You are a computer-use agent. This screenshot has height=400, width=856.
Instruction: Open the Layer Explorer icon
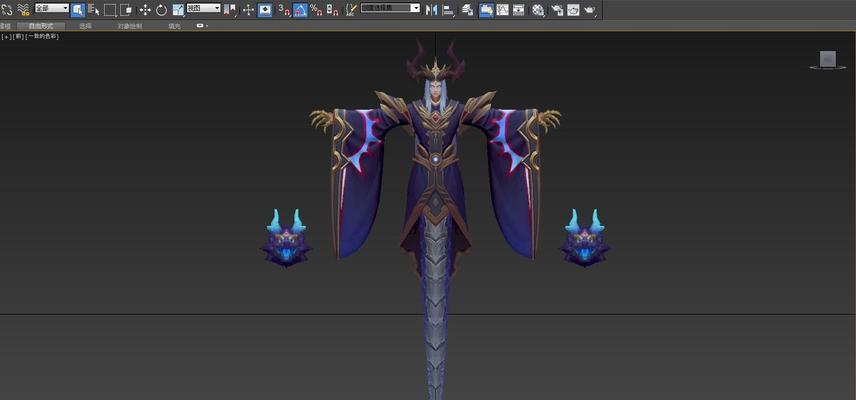point(467,9)
